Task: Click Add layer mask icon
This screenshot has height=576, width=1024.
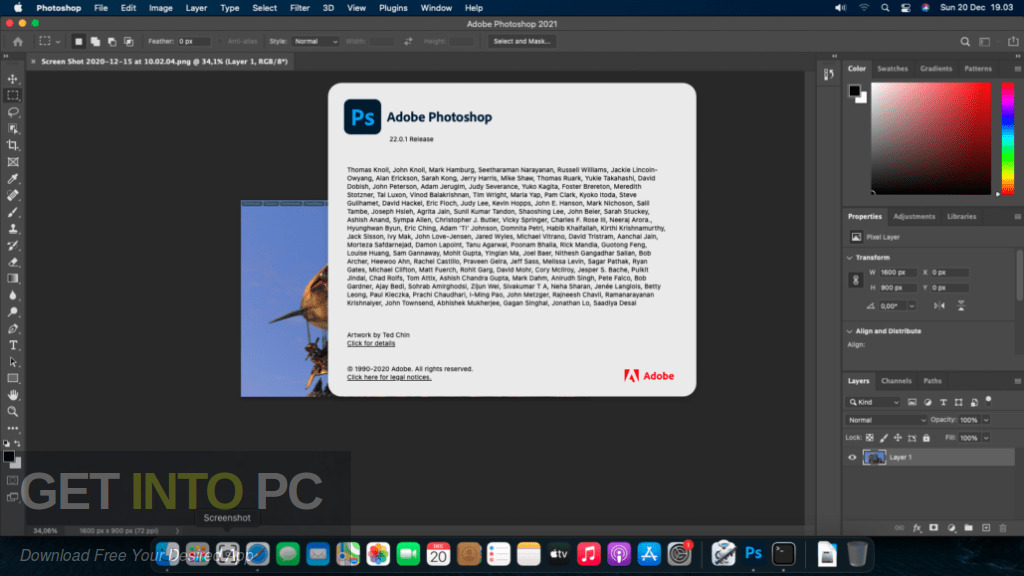Action: pyautogui.click(x=934, y=528)
